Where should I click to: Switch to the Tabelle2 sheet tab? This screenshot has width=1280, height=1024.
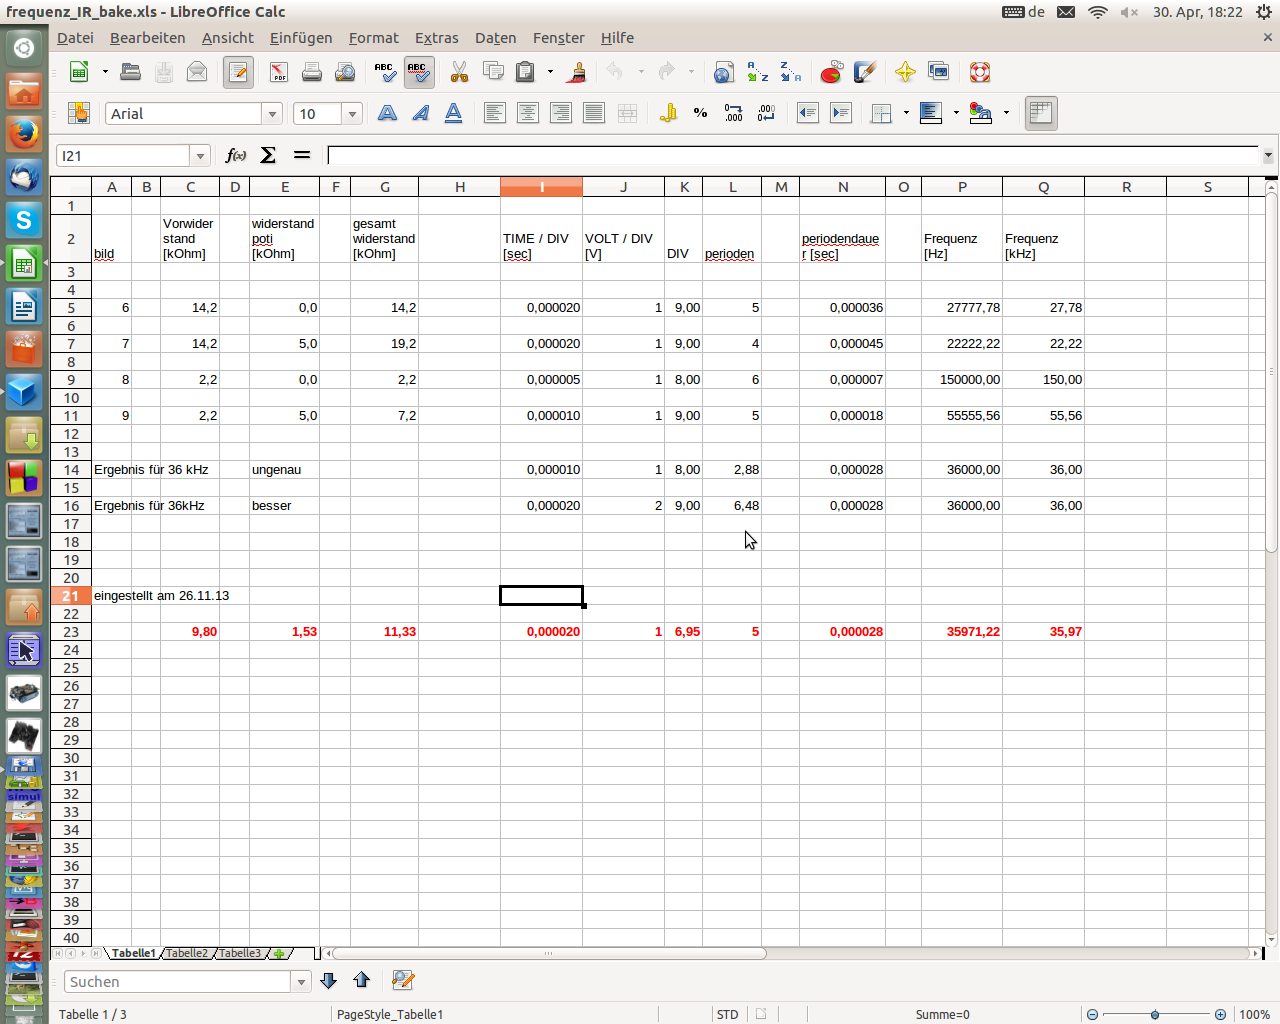[x=187, y=953]
